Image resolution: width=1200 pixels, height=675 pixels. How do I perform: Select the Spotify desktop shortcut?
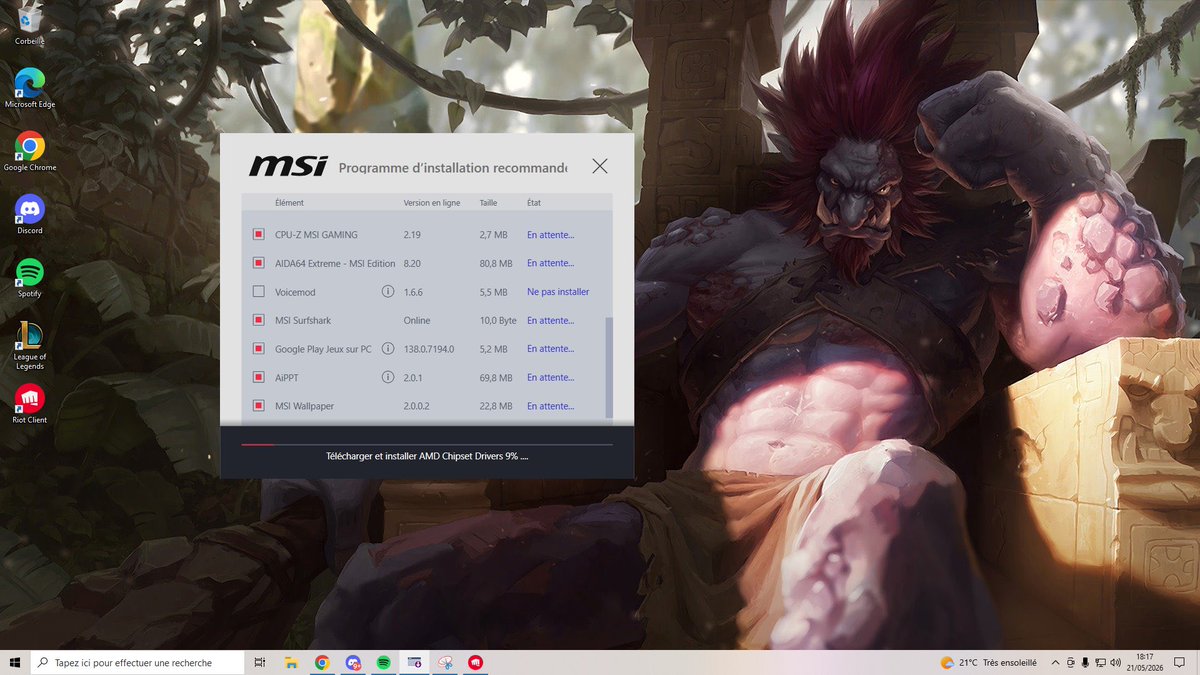click(29, 277)
